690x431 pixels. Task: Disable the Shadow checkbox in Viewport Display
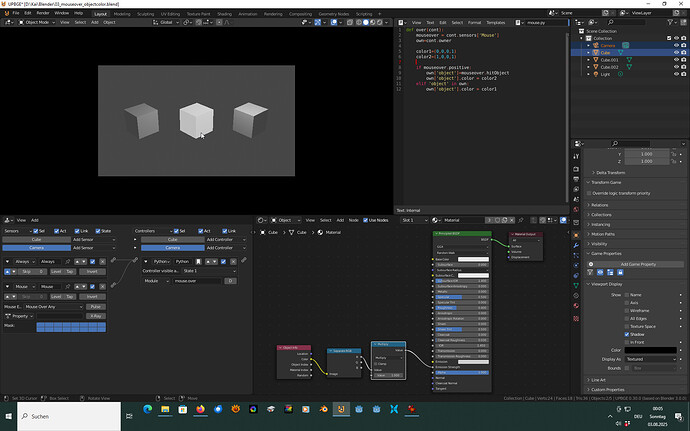pos(627,334)
